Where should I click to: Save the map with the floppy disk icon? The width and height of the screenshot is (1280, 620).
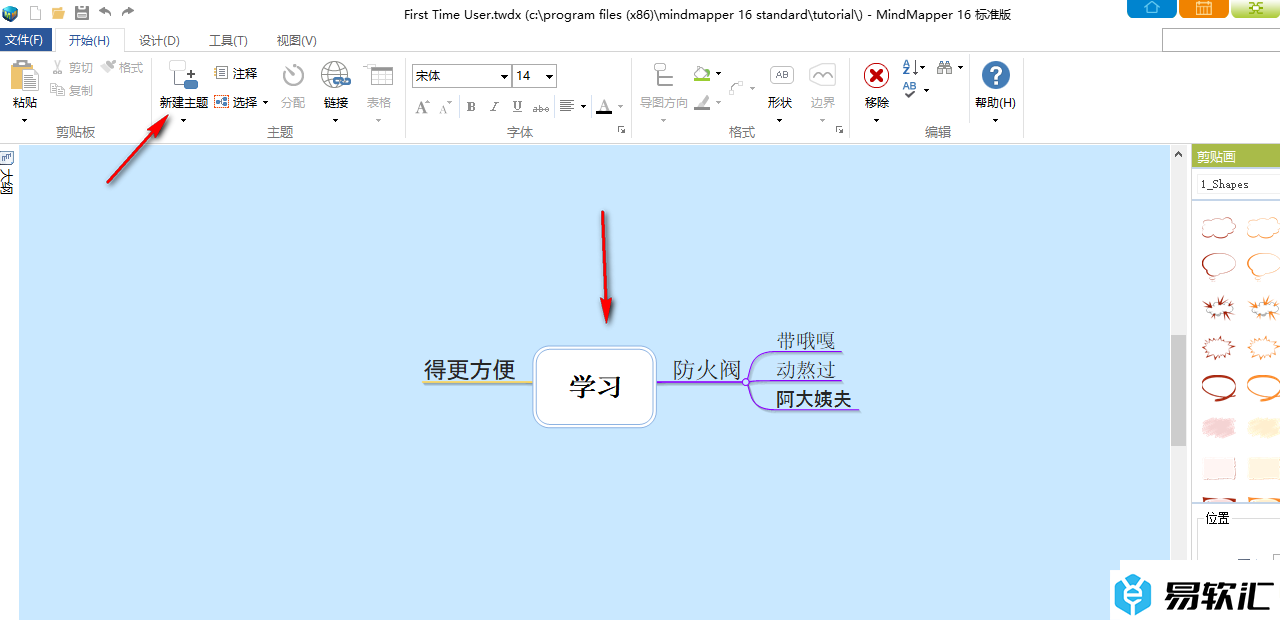[82, 12]
